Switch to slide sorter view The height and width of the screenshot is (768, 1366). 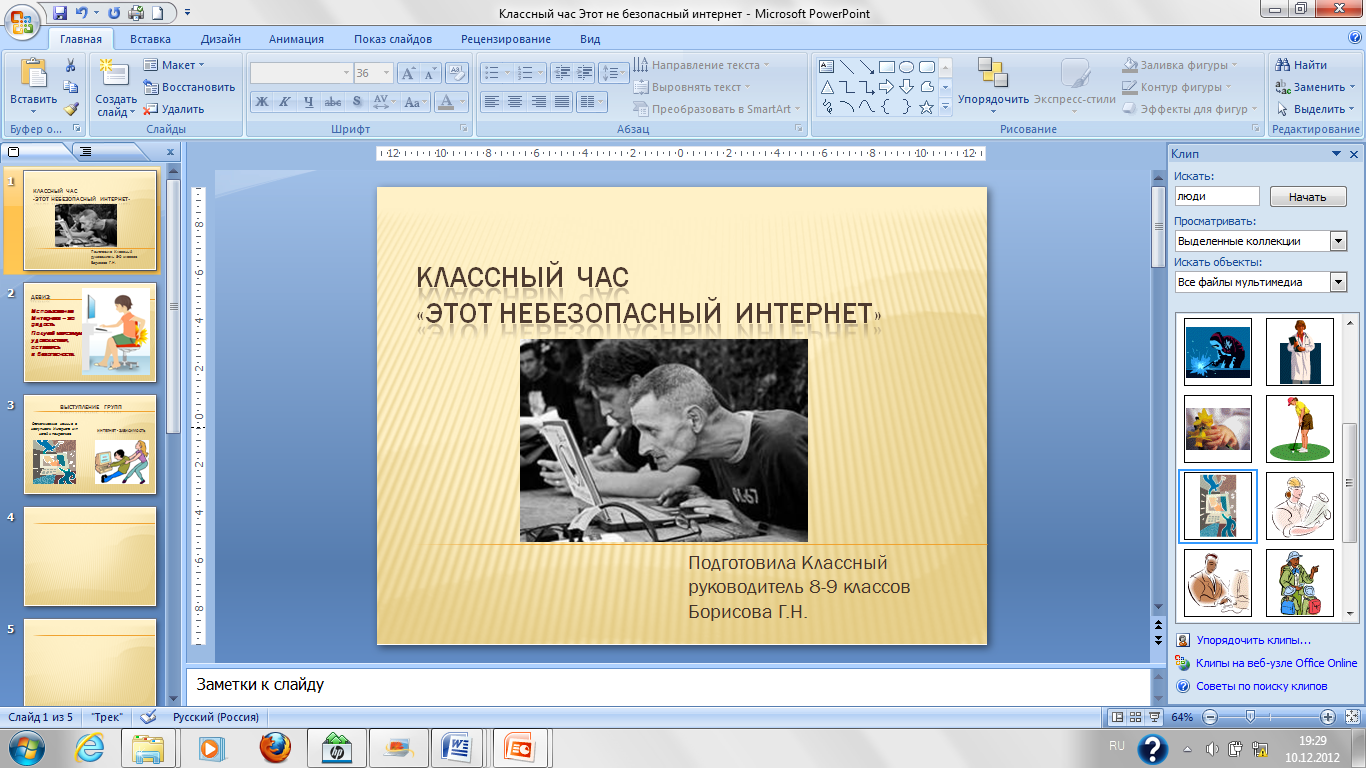[1137, 717]
